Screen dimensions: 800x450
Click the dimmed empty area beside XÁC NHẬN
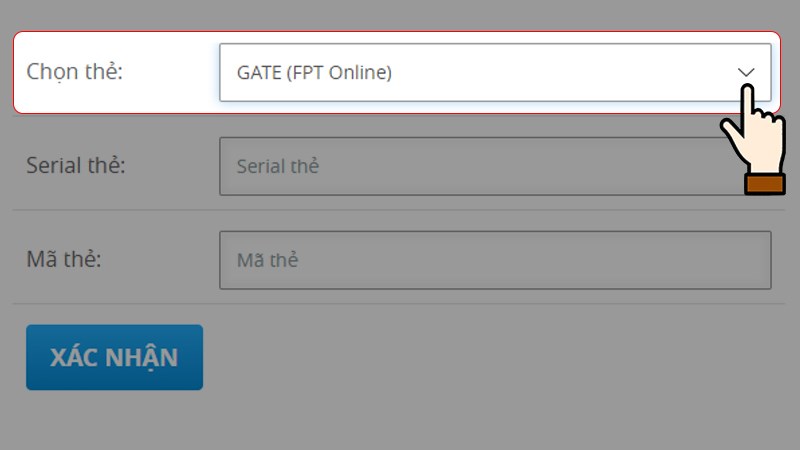tap(490, 357)
